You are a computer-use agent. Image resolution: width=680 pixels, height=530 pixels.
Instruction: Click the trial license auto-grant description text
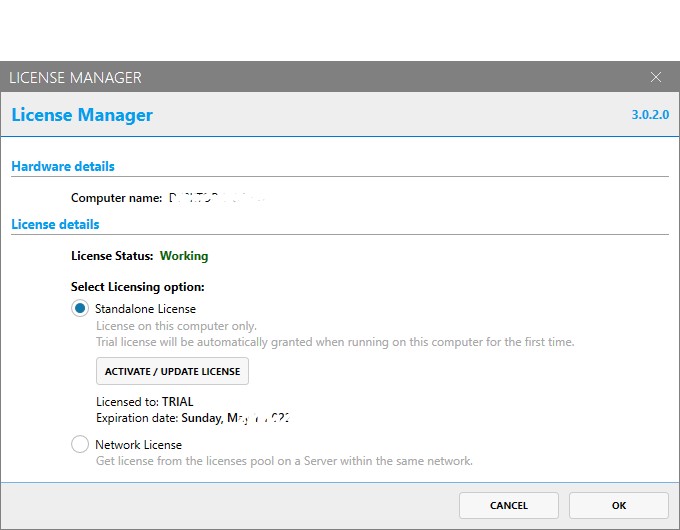335,342
